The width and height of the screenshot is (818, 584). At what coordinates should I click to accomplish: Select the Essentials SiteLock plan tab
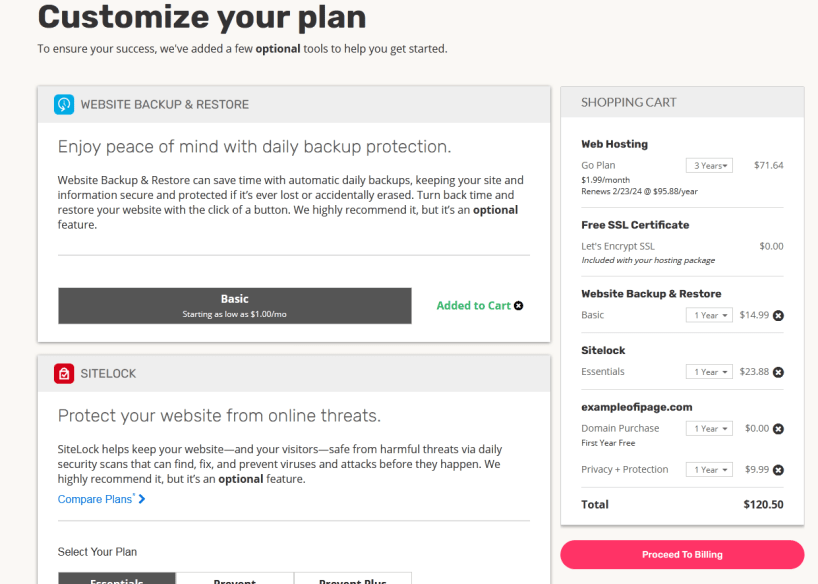[x=117, y=579]
